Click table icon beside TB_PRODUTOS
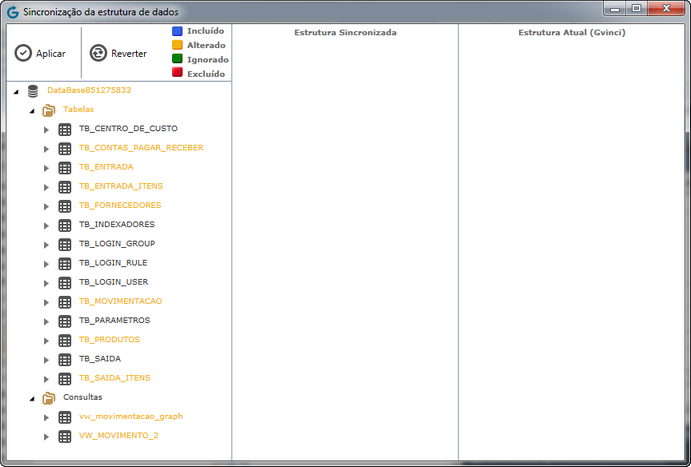 pyautogui.click(x=65, y=340)
